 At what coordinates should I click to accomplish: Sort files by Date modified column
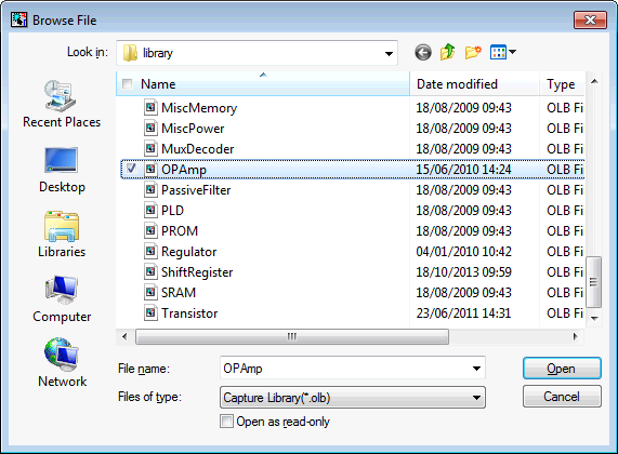tap(457, 85)
